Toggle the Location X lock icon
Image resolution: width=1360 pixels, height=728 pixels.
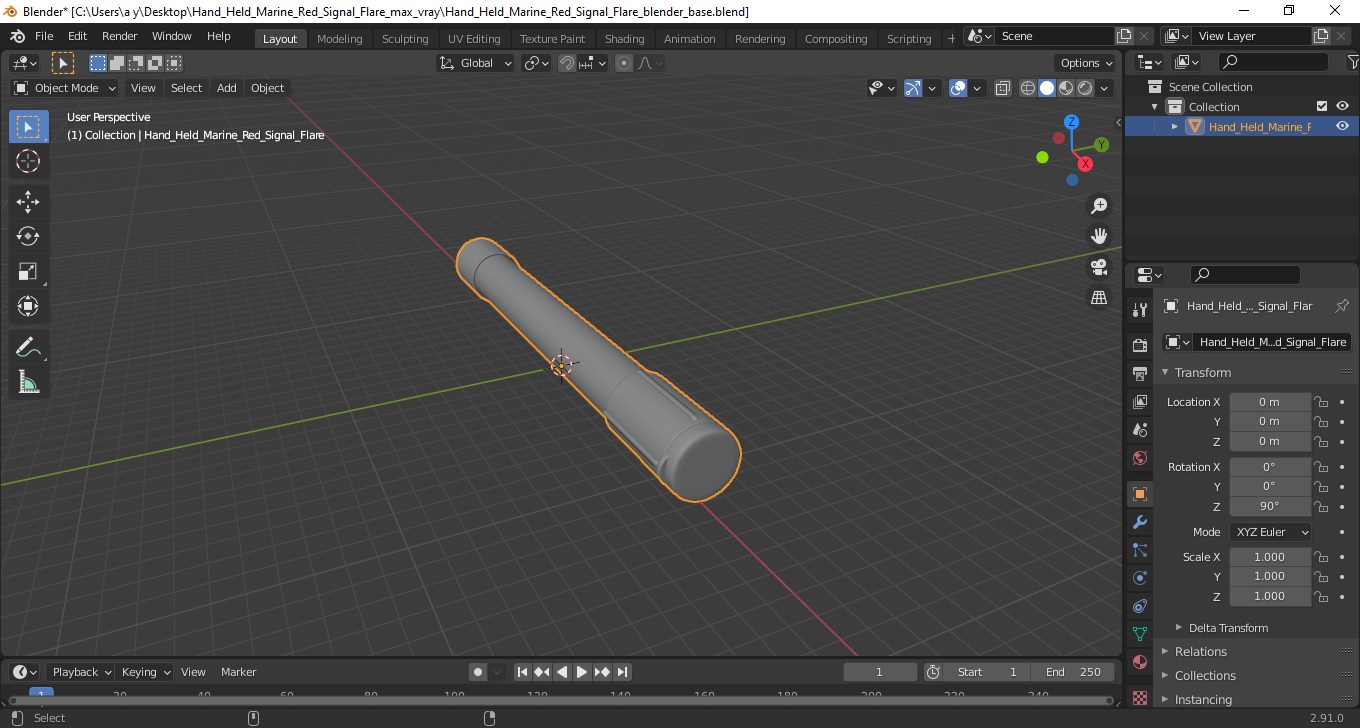1321,402
